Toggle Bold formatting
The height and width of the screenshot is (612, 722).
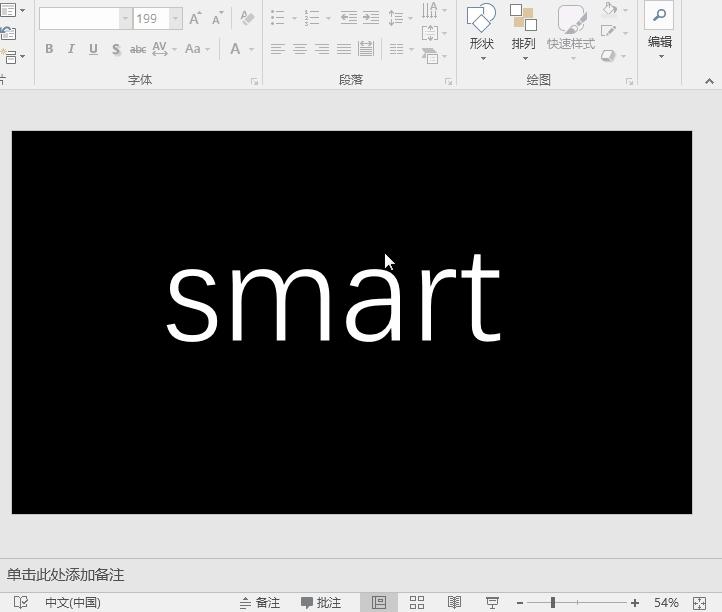click(x=49, y=49)
